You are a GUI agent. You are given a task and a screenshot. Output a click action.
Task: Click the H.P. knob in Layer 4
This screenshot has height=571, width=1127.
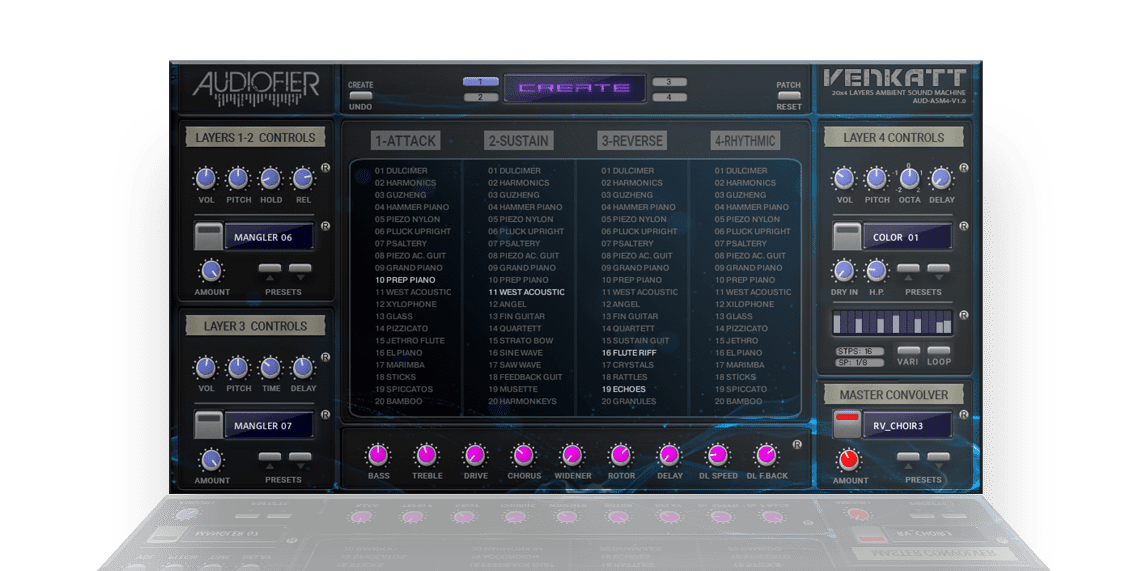(875, 271)
